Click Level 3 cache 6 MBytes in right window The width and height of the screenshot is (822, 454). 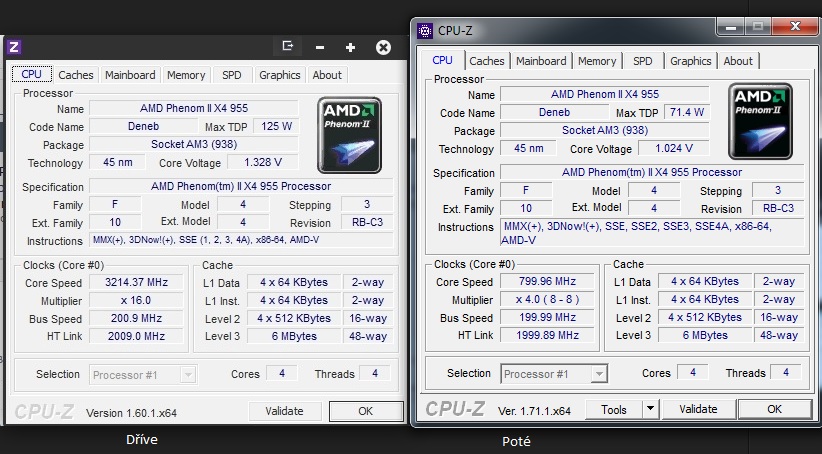point(705,335)
